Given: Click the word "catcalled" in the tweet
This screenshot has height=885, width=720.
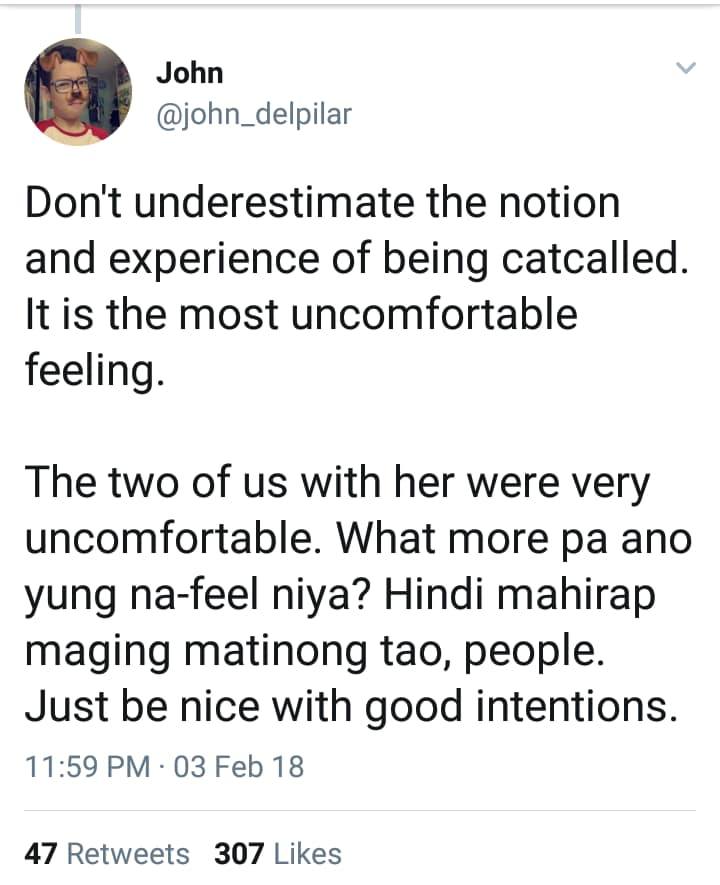Looking at the screenshot, I should (x=590, y=259).
